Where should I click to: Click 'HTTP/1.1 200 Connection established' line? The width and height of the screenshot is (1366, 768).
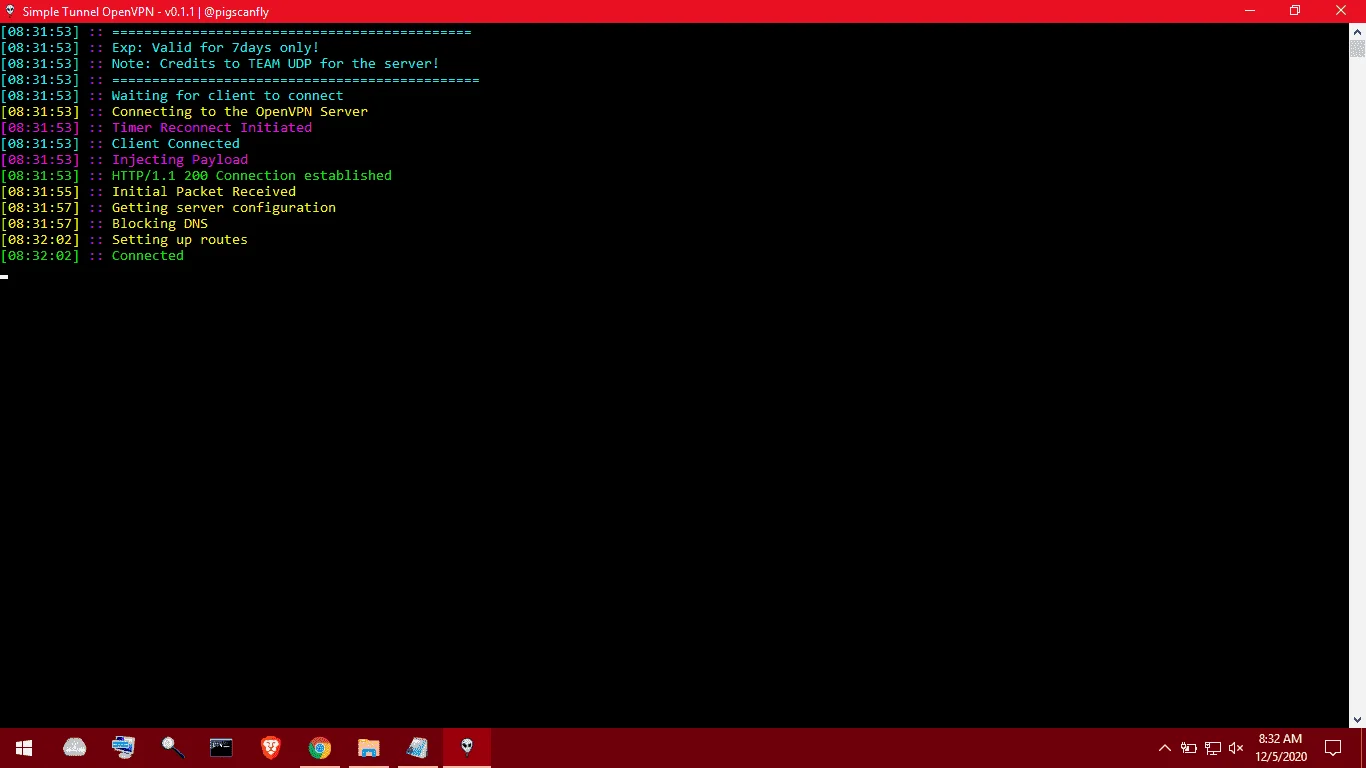point(251,176)
